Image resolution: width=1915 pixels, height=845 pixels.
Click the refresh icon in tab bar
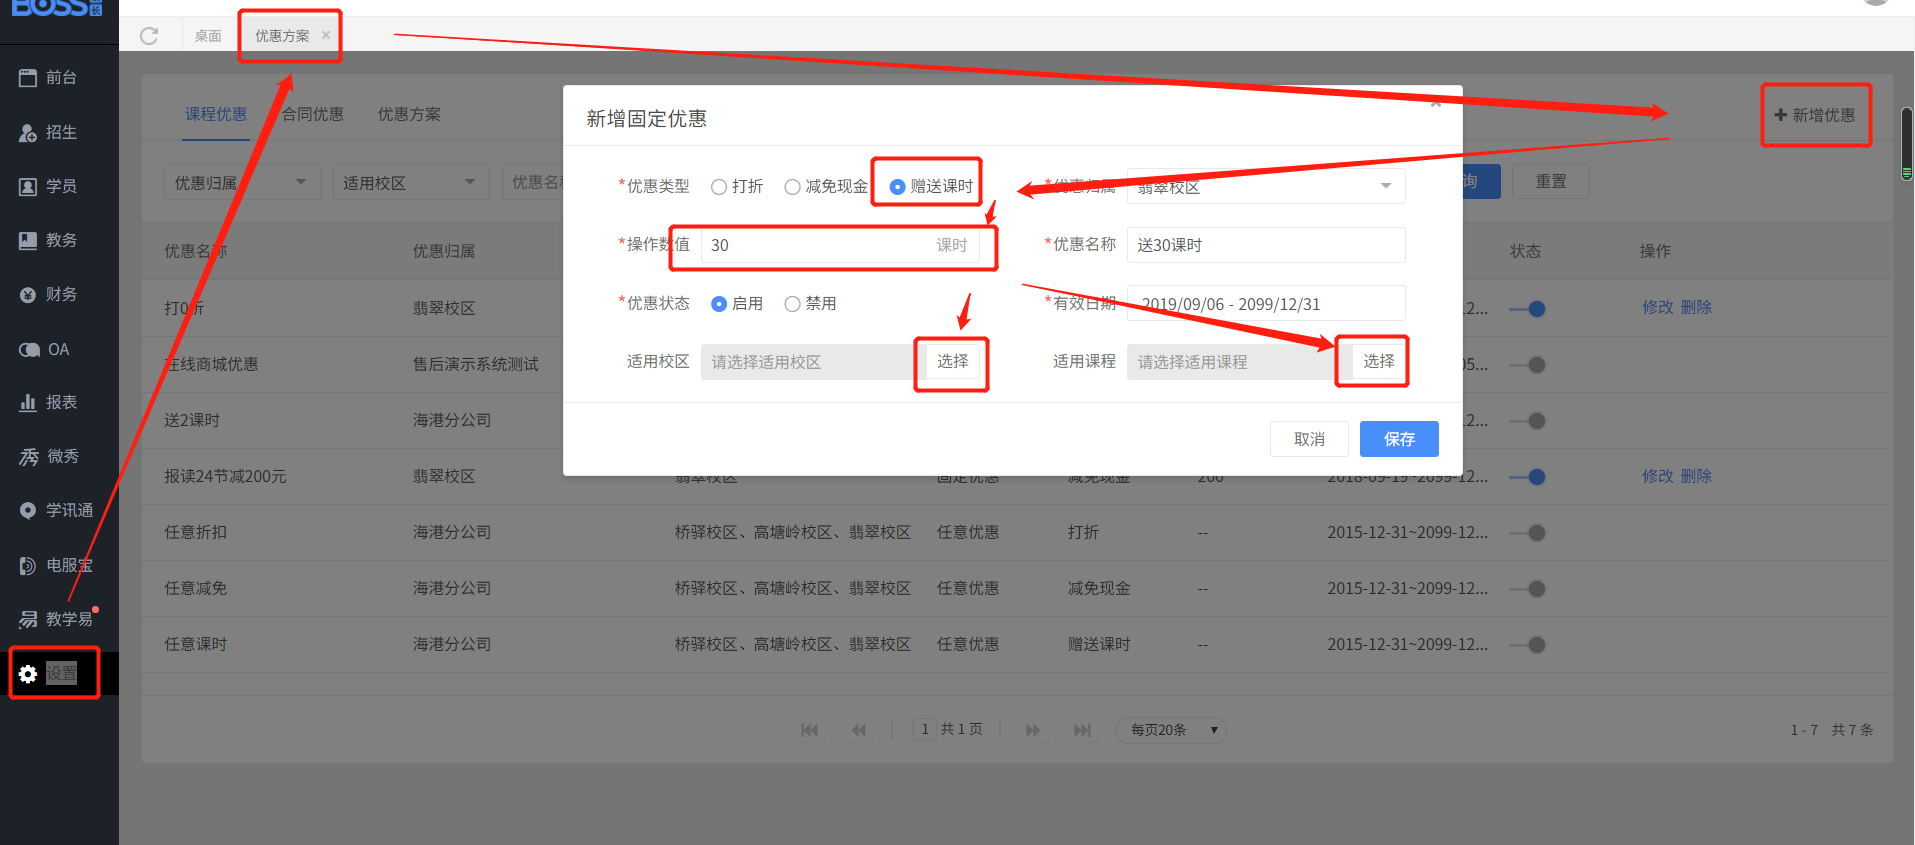click(149, 36)
